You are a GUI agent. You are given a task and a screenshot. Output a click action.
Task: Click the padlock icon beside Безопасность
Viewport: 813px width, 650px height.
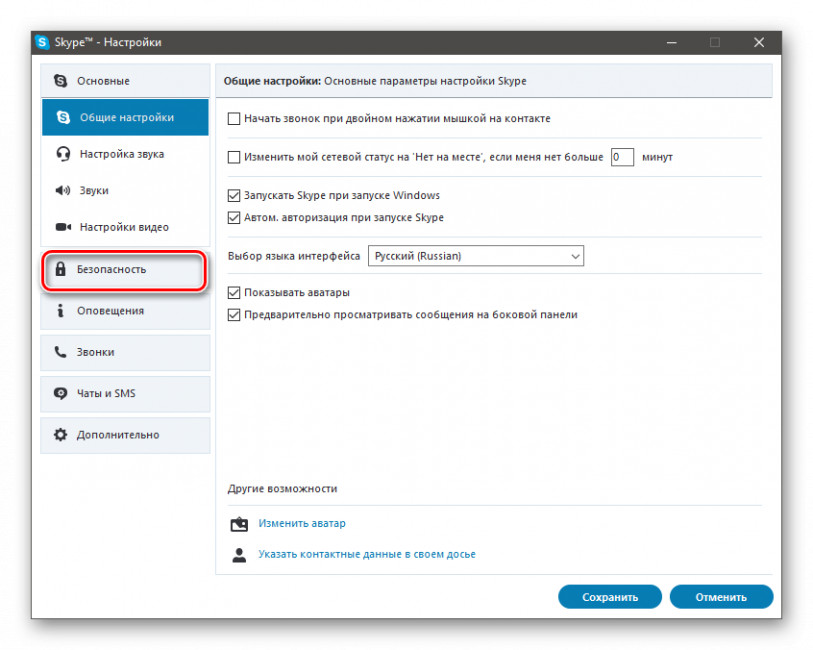pos(60,269)
